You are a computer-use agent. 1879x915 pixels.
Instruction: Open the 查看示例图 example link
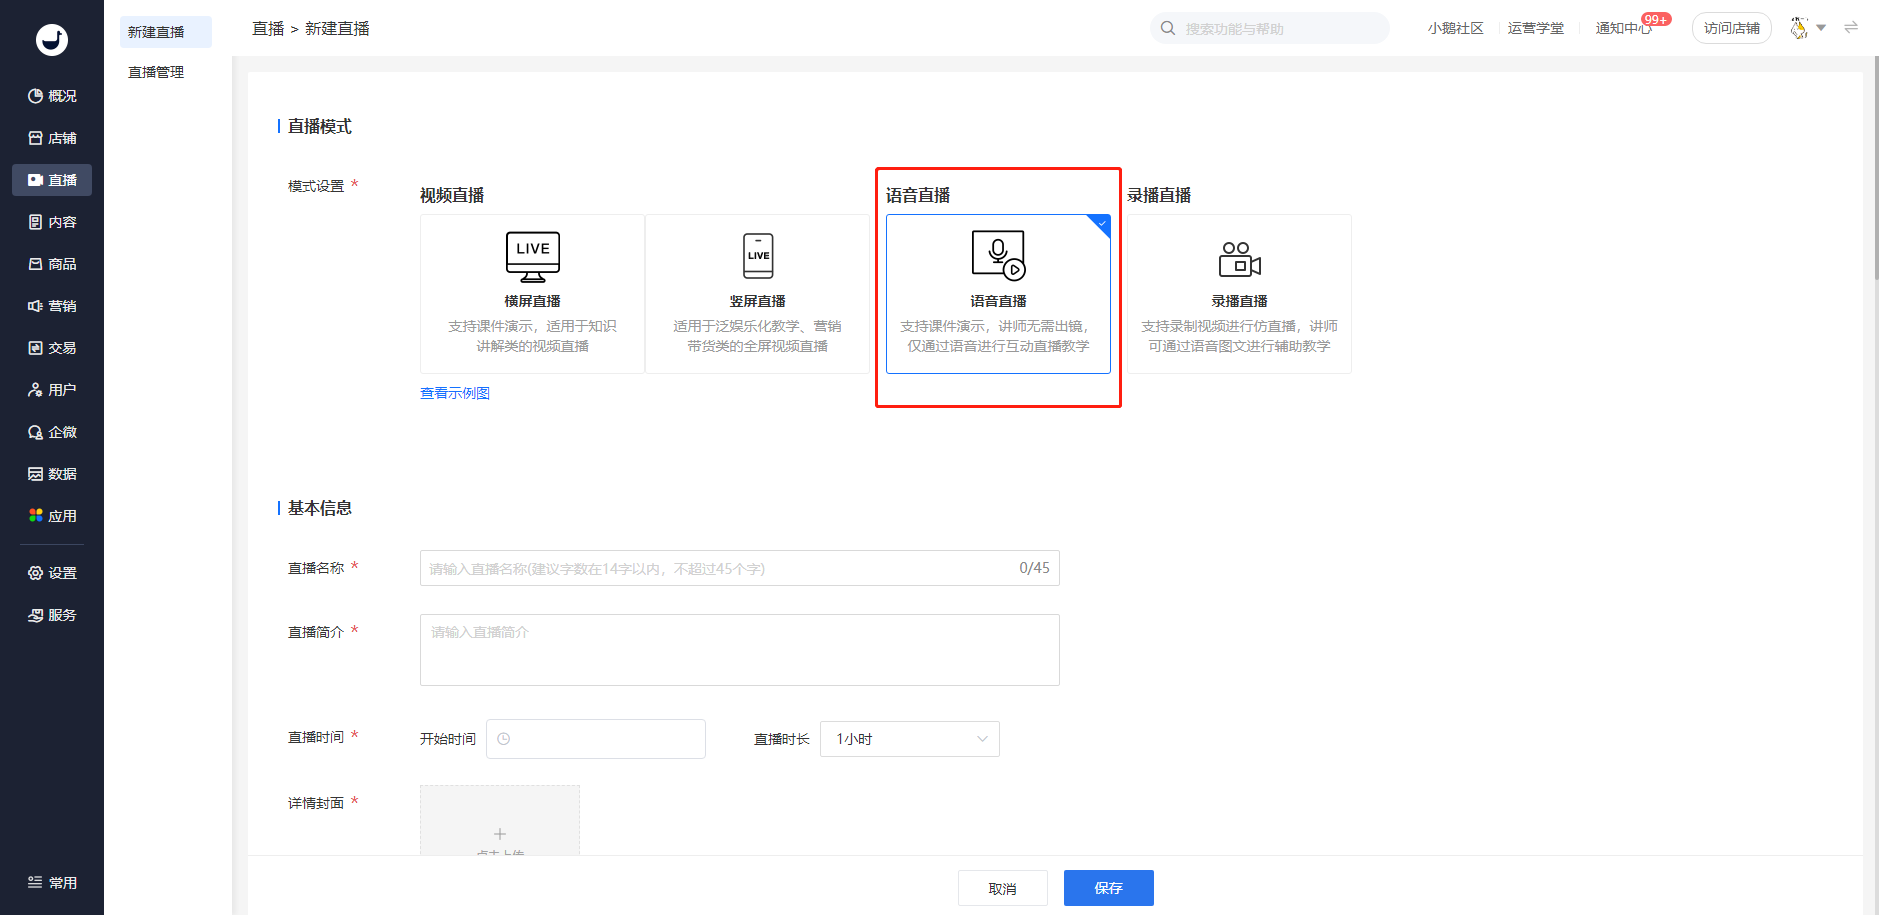[455, 393]
